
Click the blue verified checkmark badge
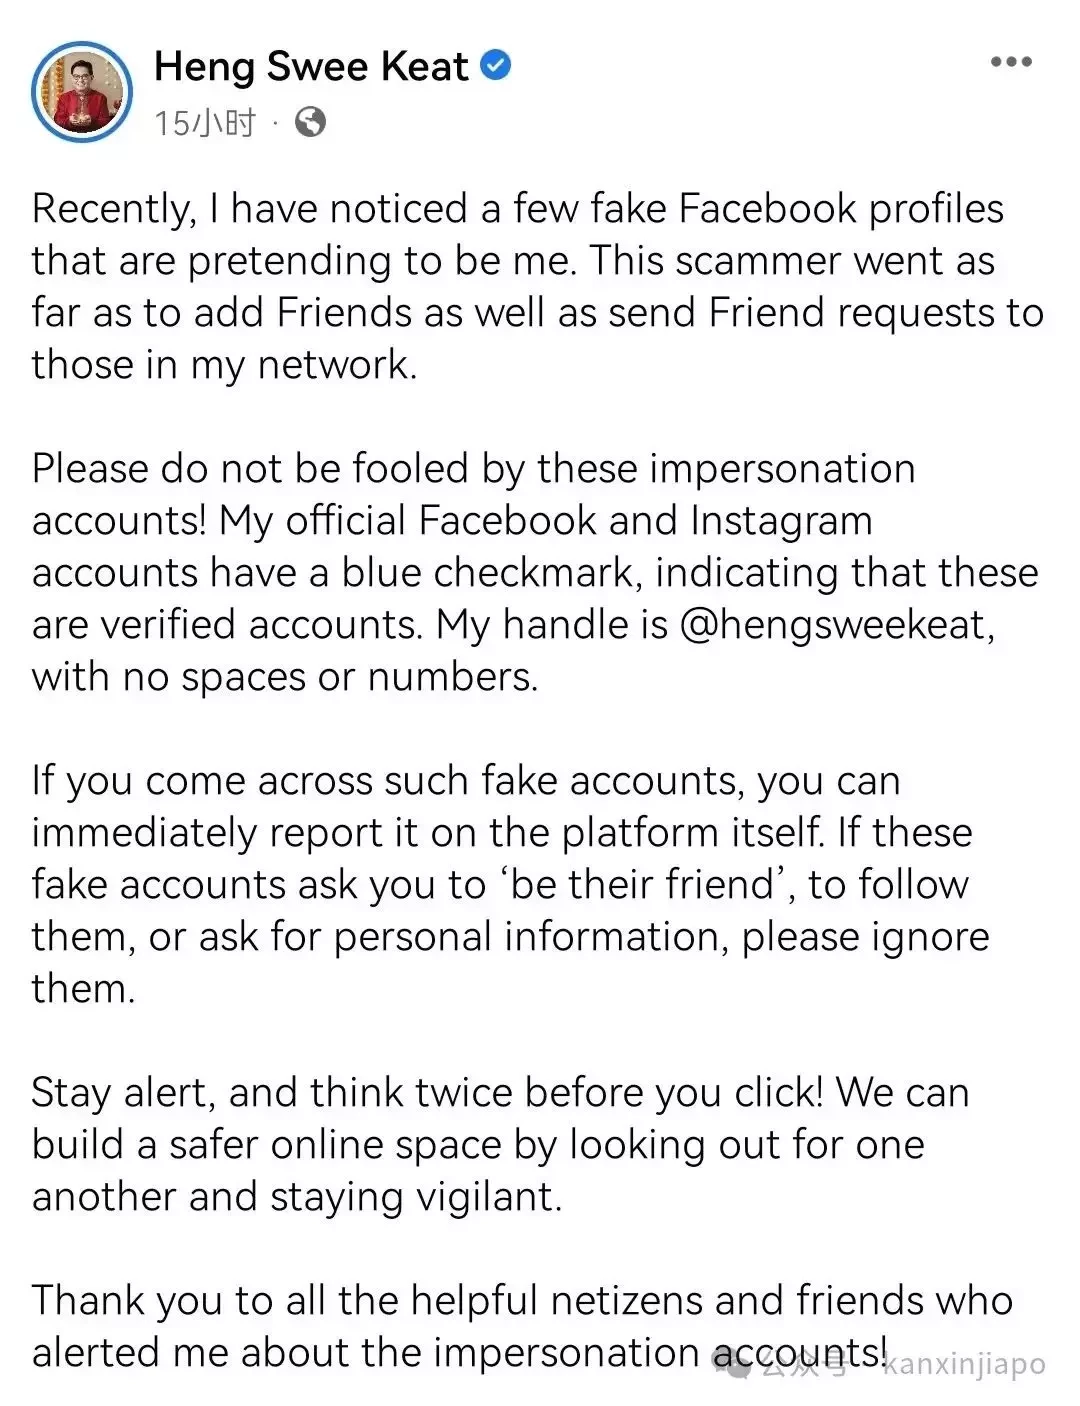496,66
